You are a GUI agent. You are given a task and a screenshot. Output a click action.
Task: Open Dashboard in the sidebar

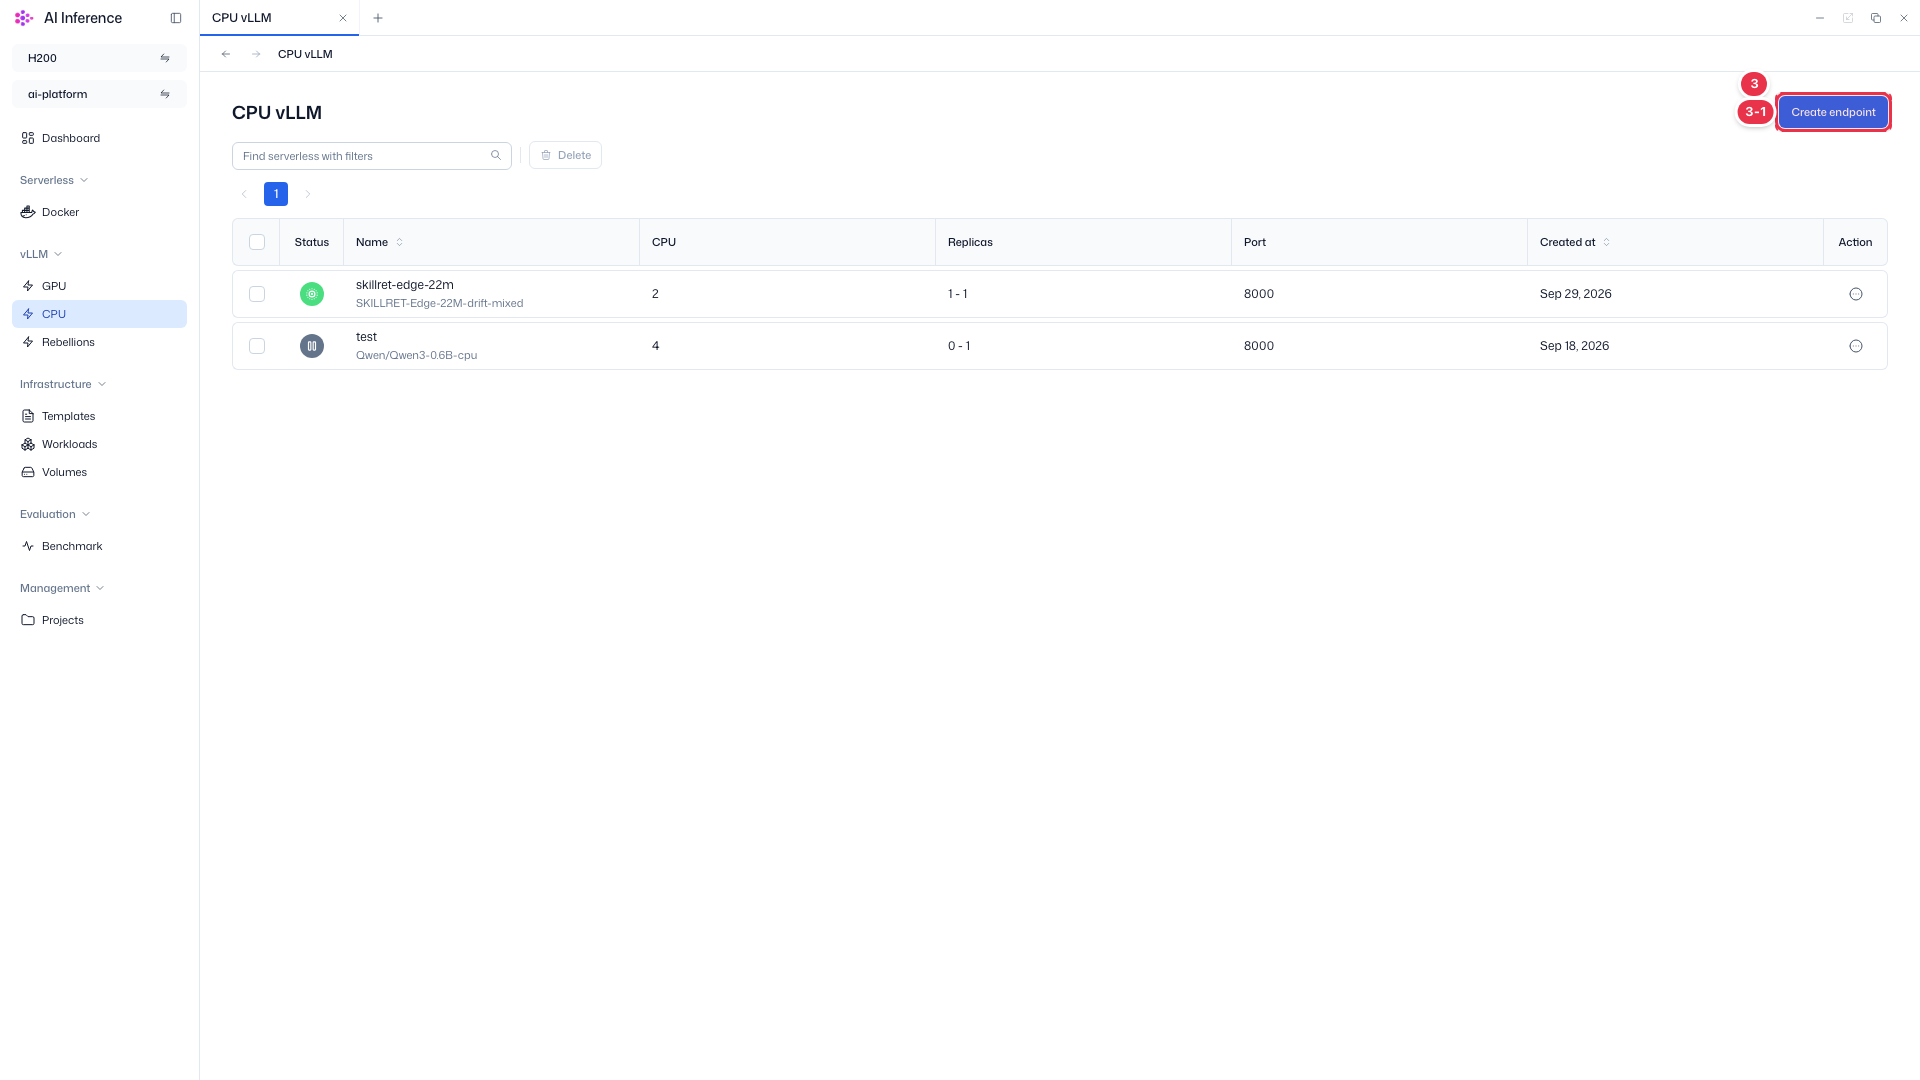coord(99,138)
